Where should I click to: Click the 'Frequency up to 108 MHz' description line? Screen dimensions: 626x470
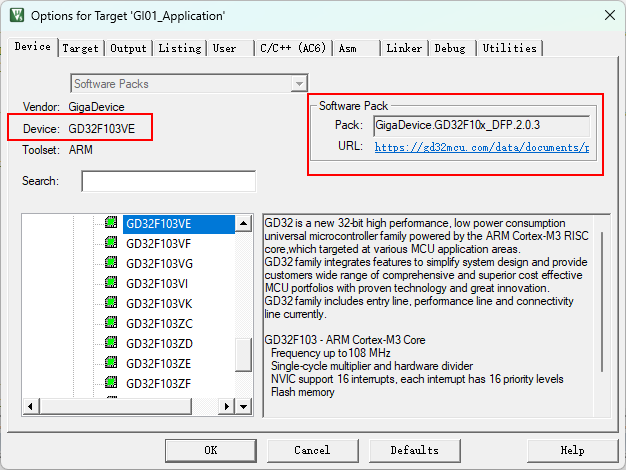(x=331, y=353)
